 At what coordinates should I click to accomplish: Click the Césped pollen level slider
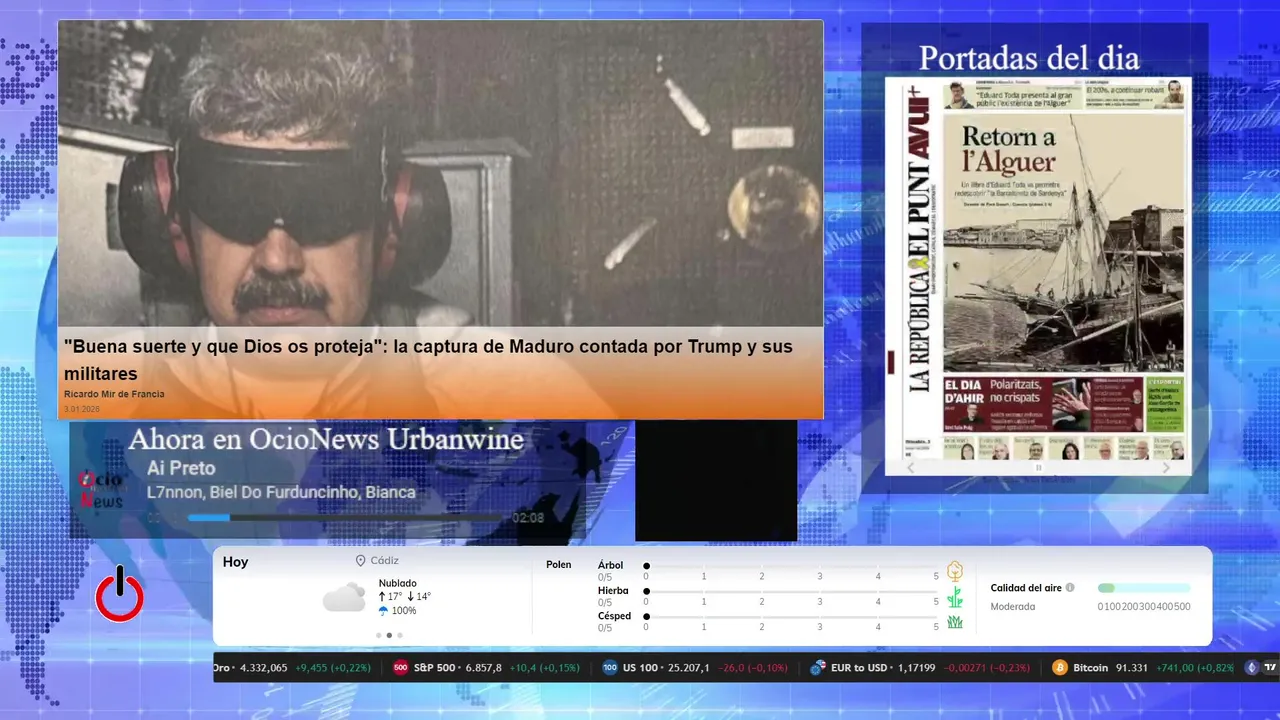click(x=791, y=617)
